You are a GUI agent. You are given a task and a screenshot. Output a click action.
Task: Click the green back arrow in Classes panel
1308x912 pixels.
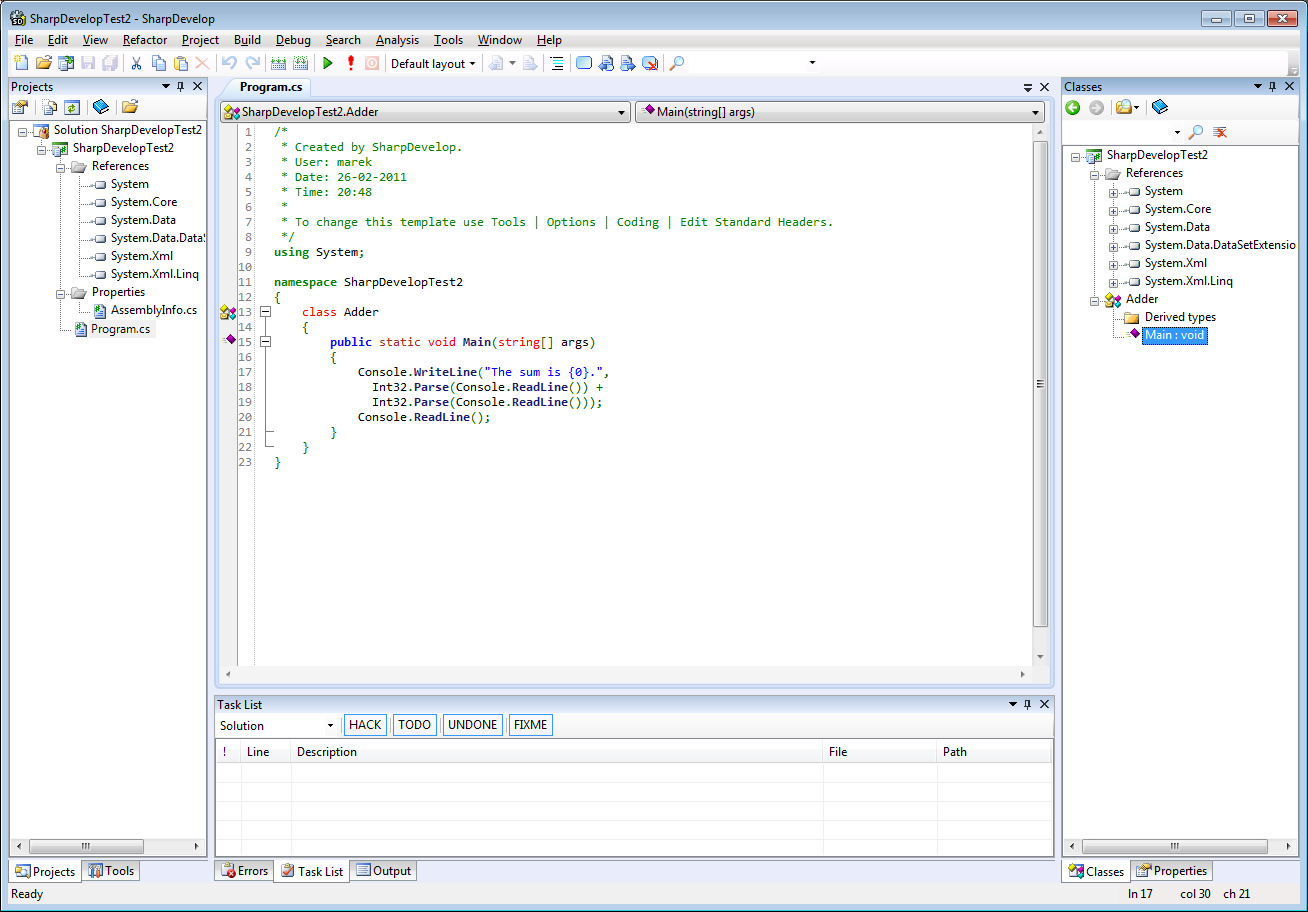click(x=1073, y=107)
